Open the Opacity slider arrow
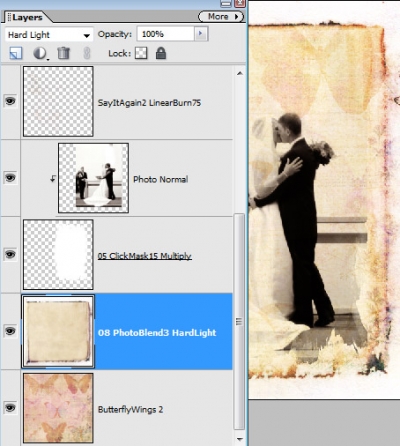The height and width of the screenshot is (446, 400). [201, 34]
